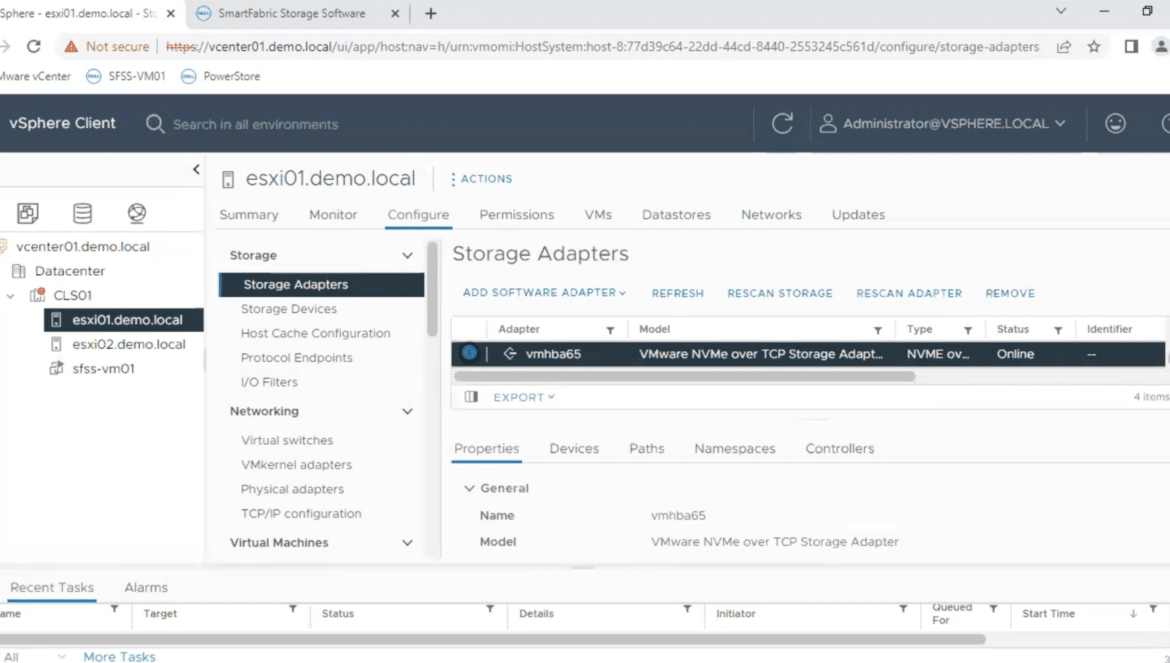Click the adapter table horizontal scrollbar
Screen dimensions: 1170x663
tap(684, 377)
